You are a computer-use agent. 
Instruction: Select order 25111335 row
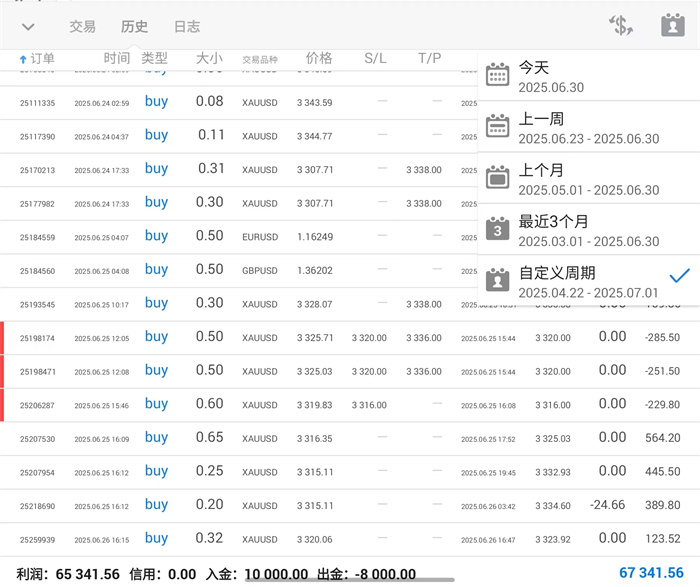[x=239, y=103]
